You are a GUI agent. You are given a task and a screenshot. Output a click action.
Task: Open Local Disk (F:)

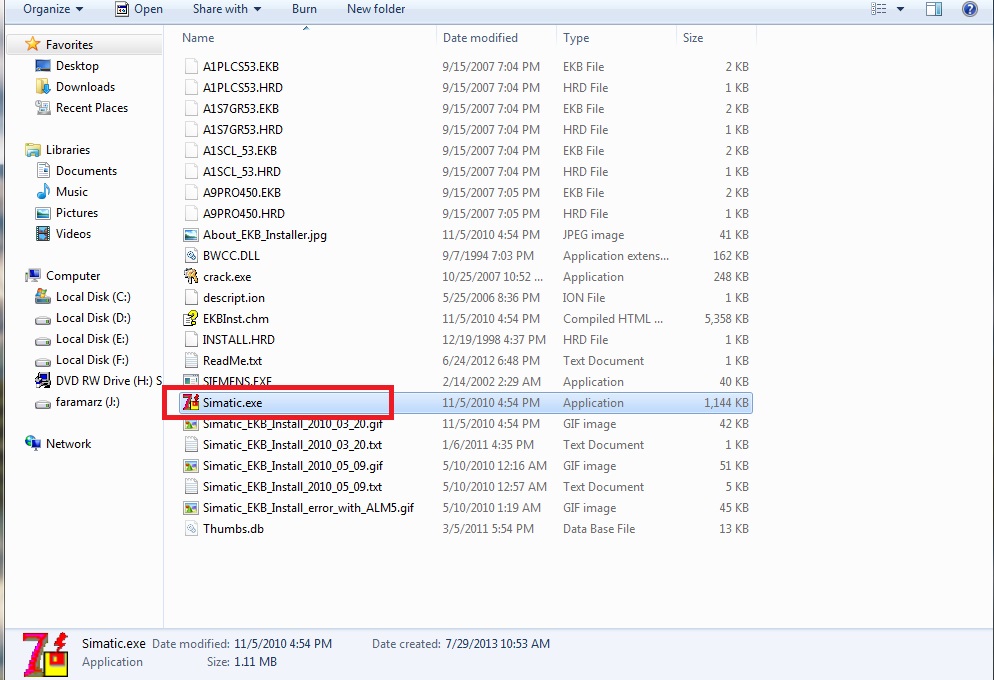coord(92,359)
